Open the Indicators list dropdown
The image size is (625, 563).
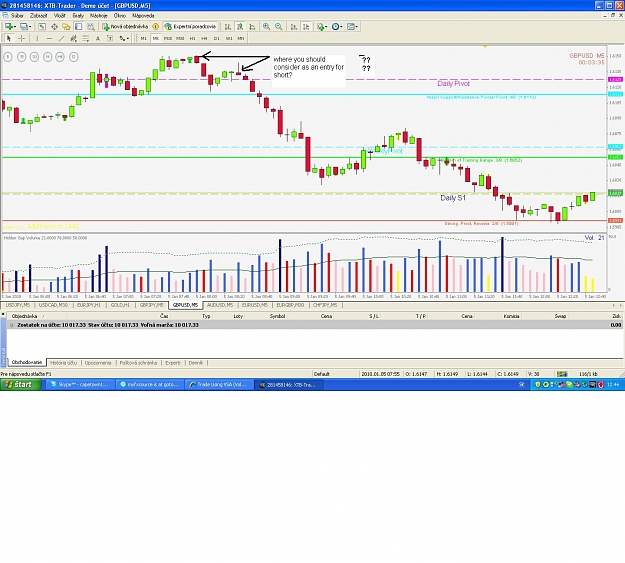[x=322, y=27]
